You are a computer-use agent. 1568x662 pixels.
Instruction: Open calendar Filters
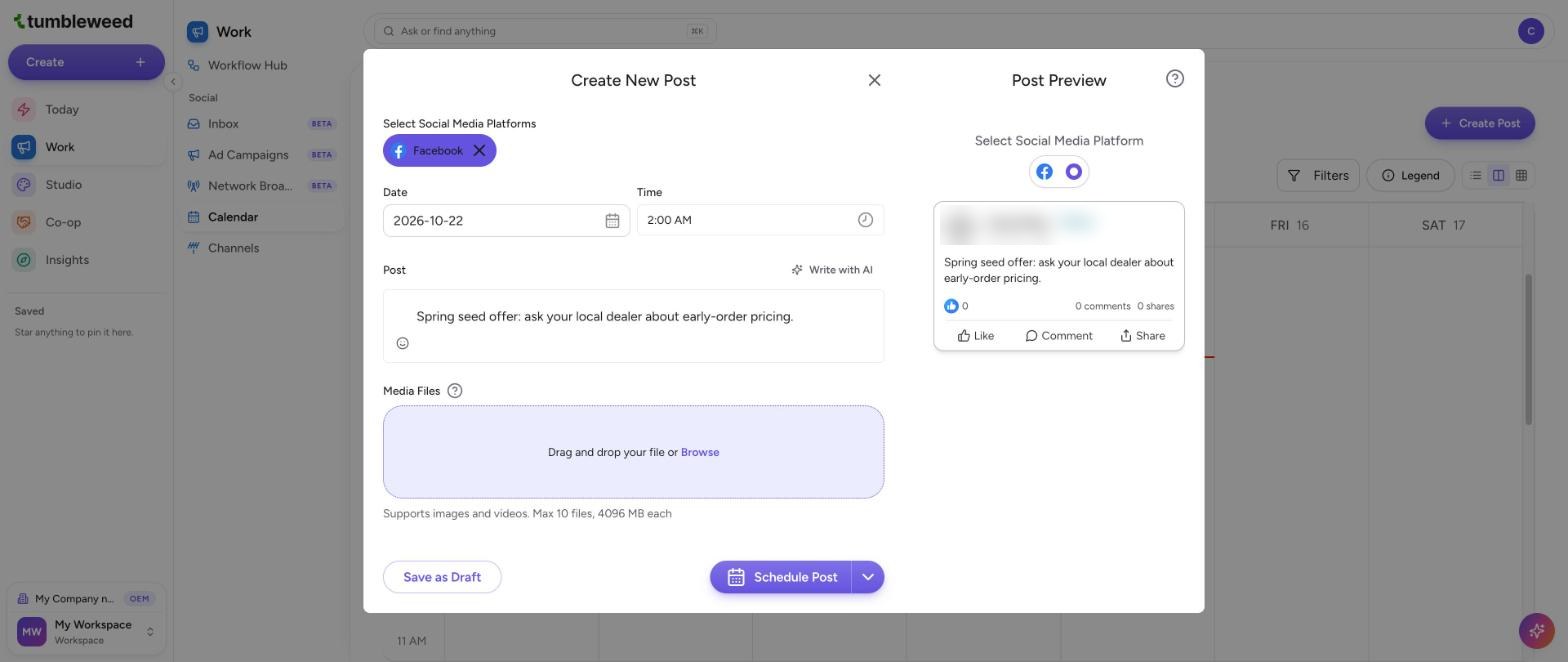pyautogui.click(x=1318, y=175)
